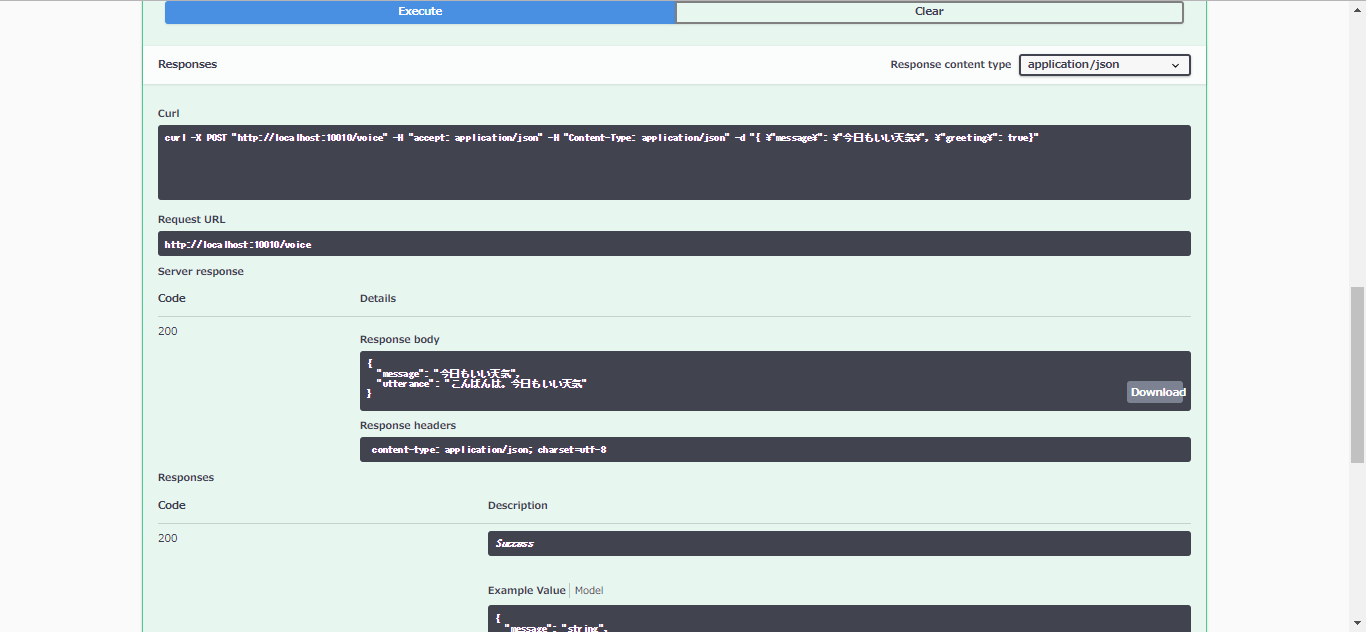Click the Execute button

[420, 11]
